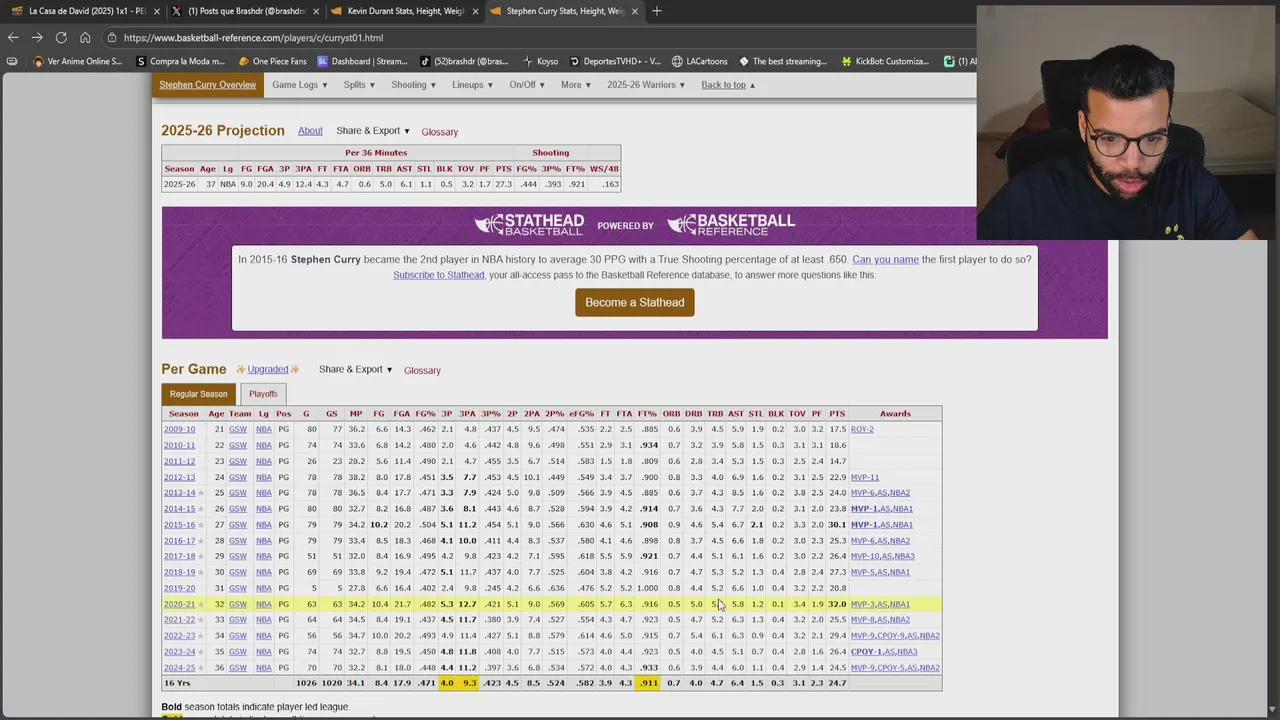Click NBA league link in 2011-12 row
This screenshot has height=720, width=1280.
(x=263, y=461)
